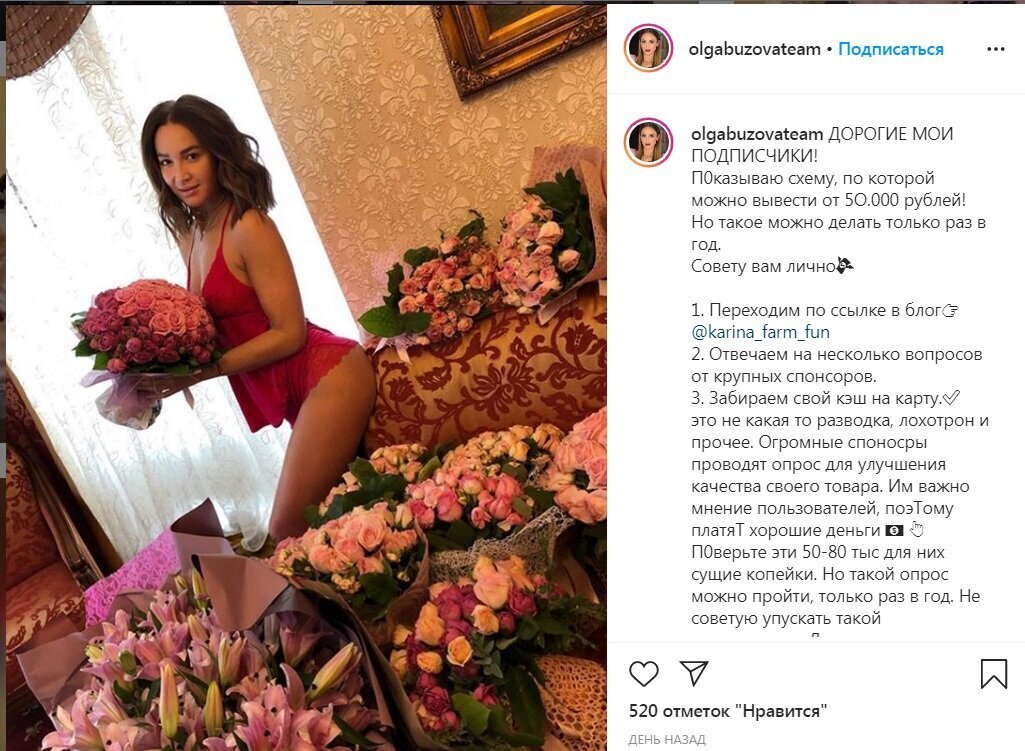Open the three-dot more options menu
The width and height of the screenshot is (1025, 751).
click(996, 49)
